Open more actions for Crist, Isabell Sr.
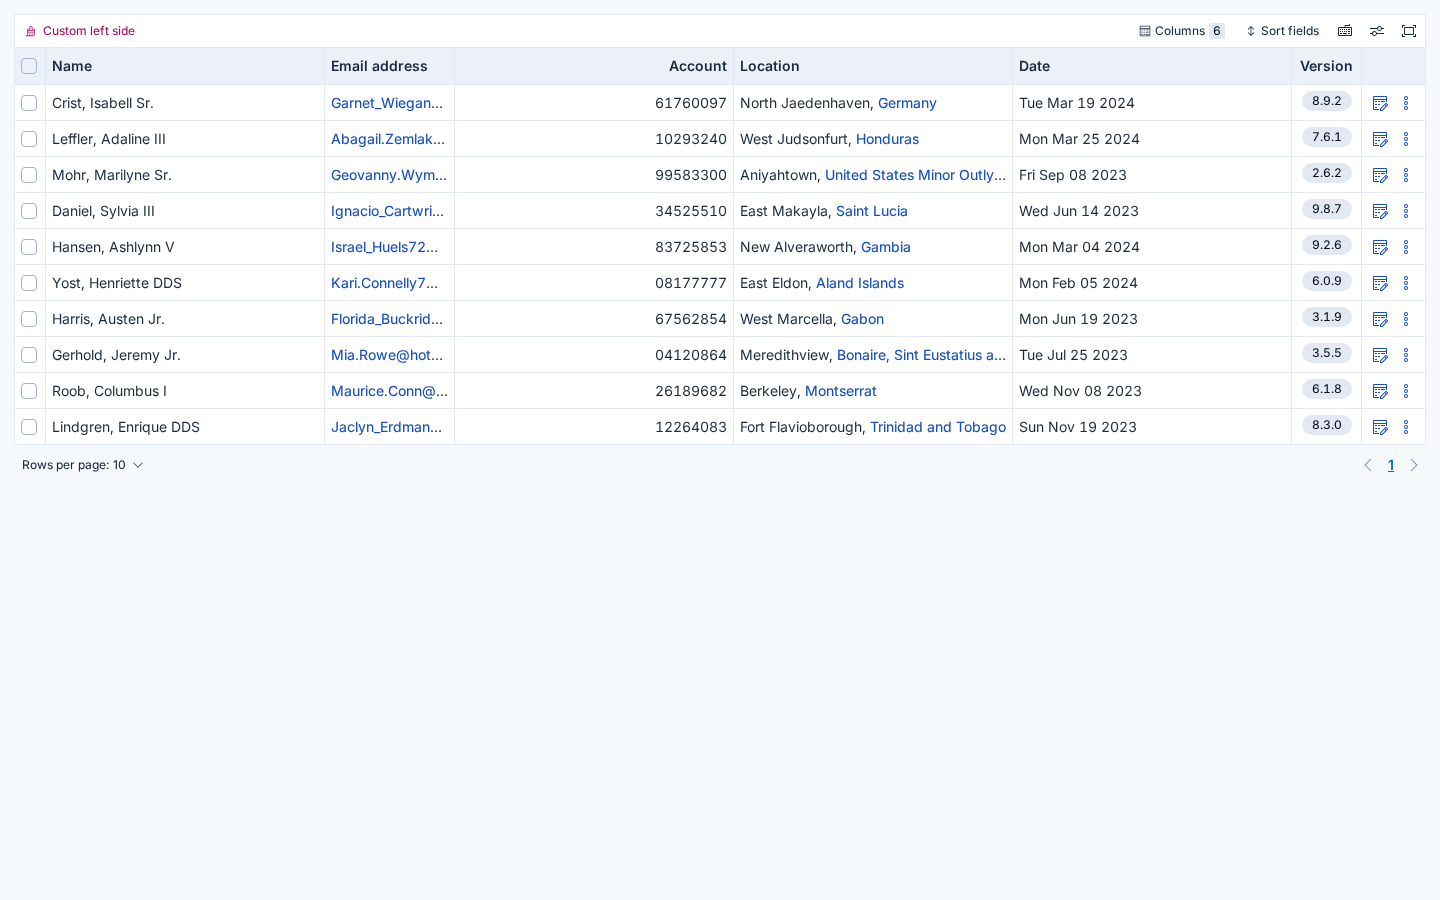Image resolution: width=1440 pixels, height=900 pixels. tap(1406, 103)
